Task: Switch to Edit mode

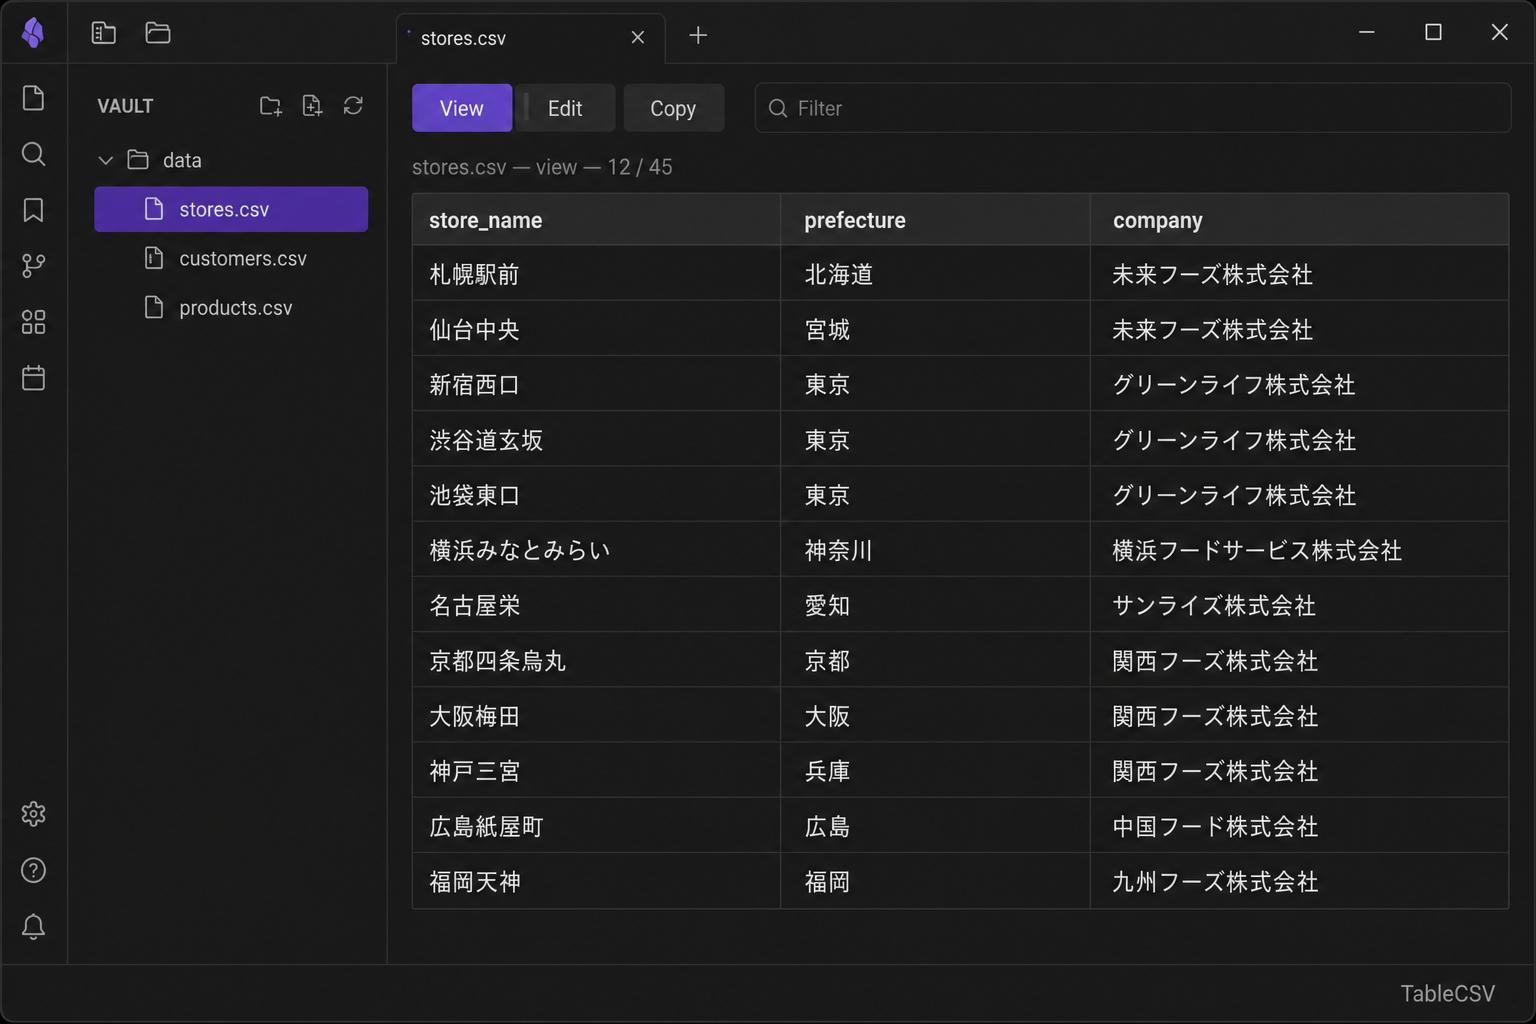Action: coord(565,108)
